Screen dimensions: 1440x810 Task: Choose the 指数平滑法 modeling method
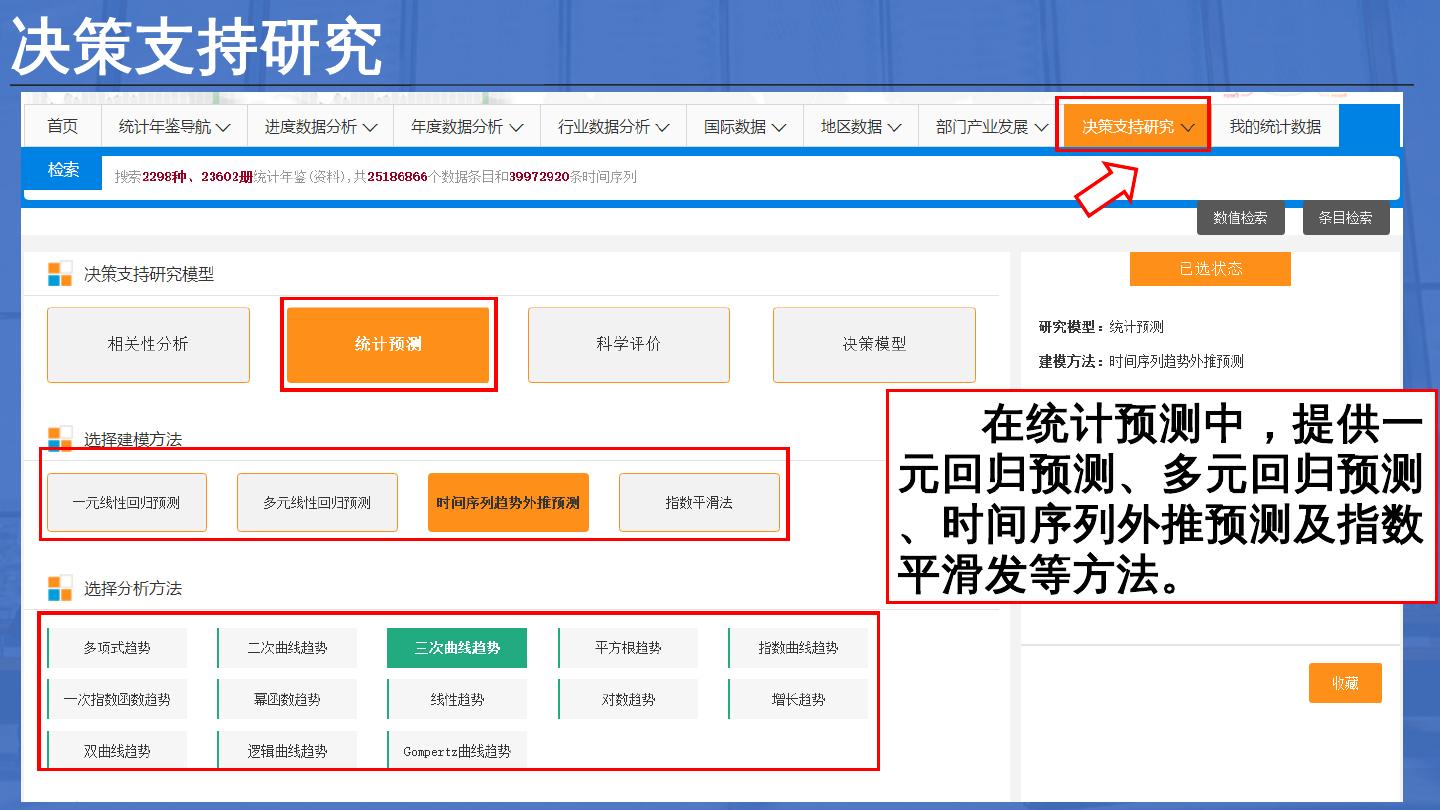[699, 502]
